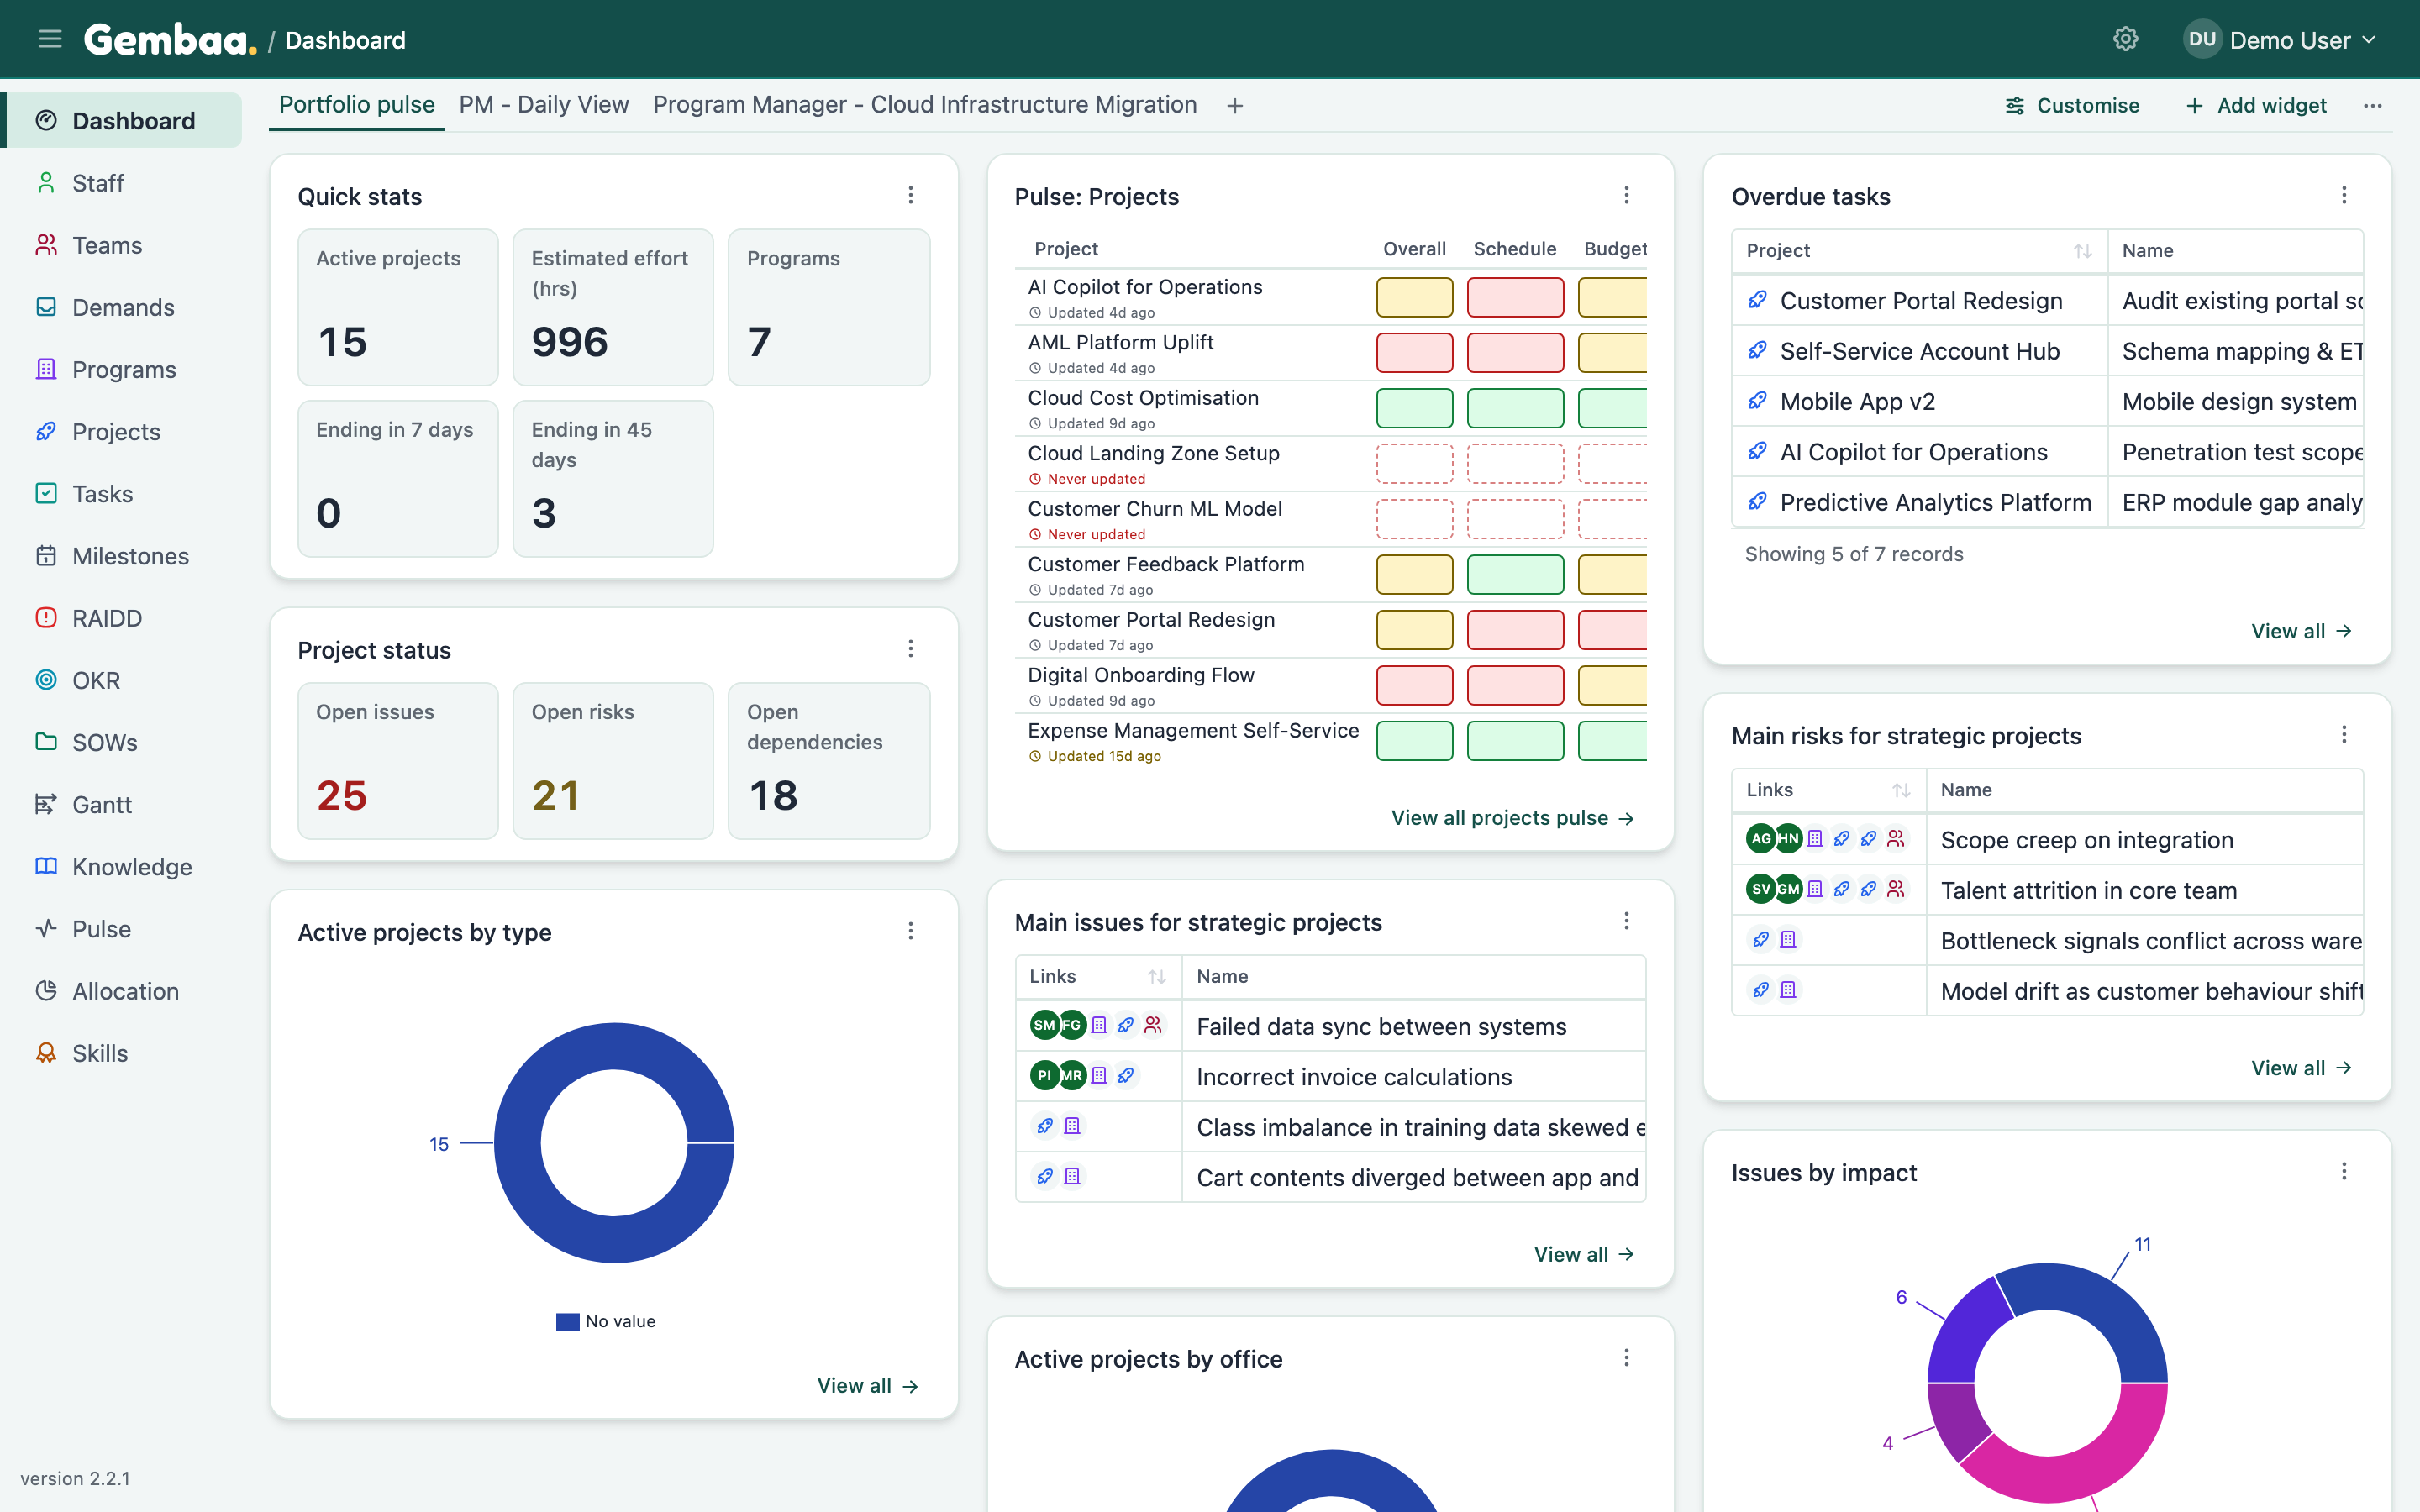Image resolution: width=2420 pixels, height=1512 pixels.
Task: Open Projects in the sidebar
Action: [121, 431]
